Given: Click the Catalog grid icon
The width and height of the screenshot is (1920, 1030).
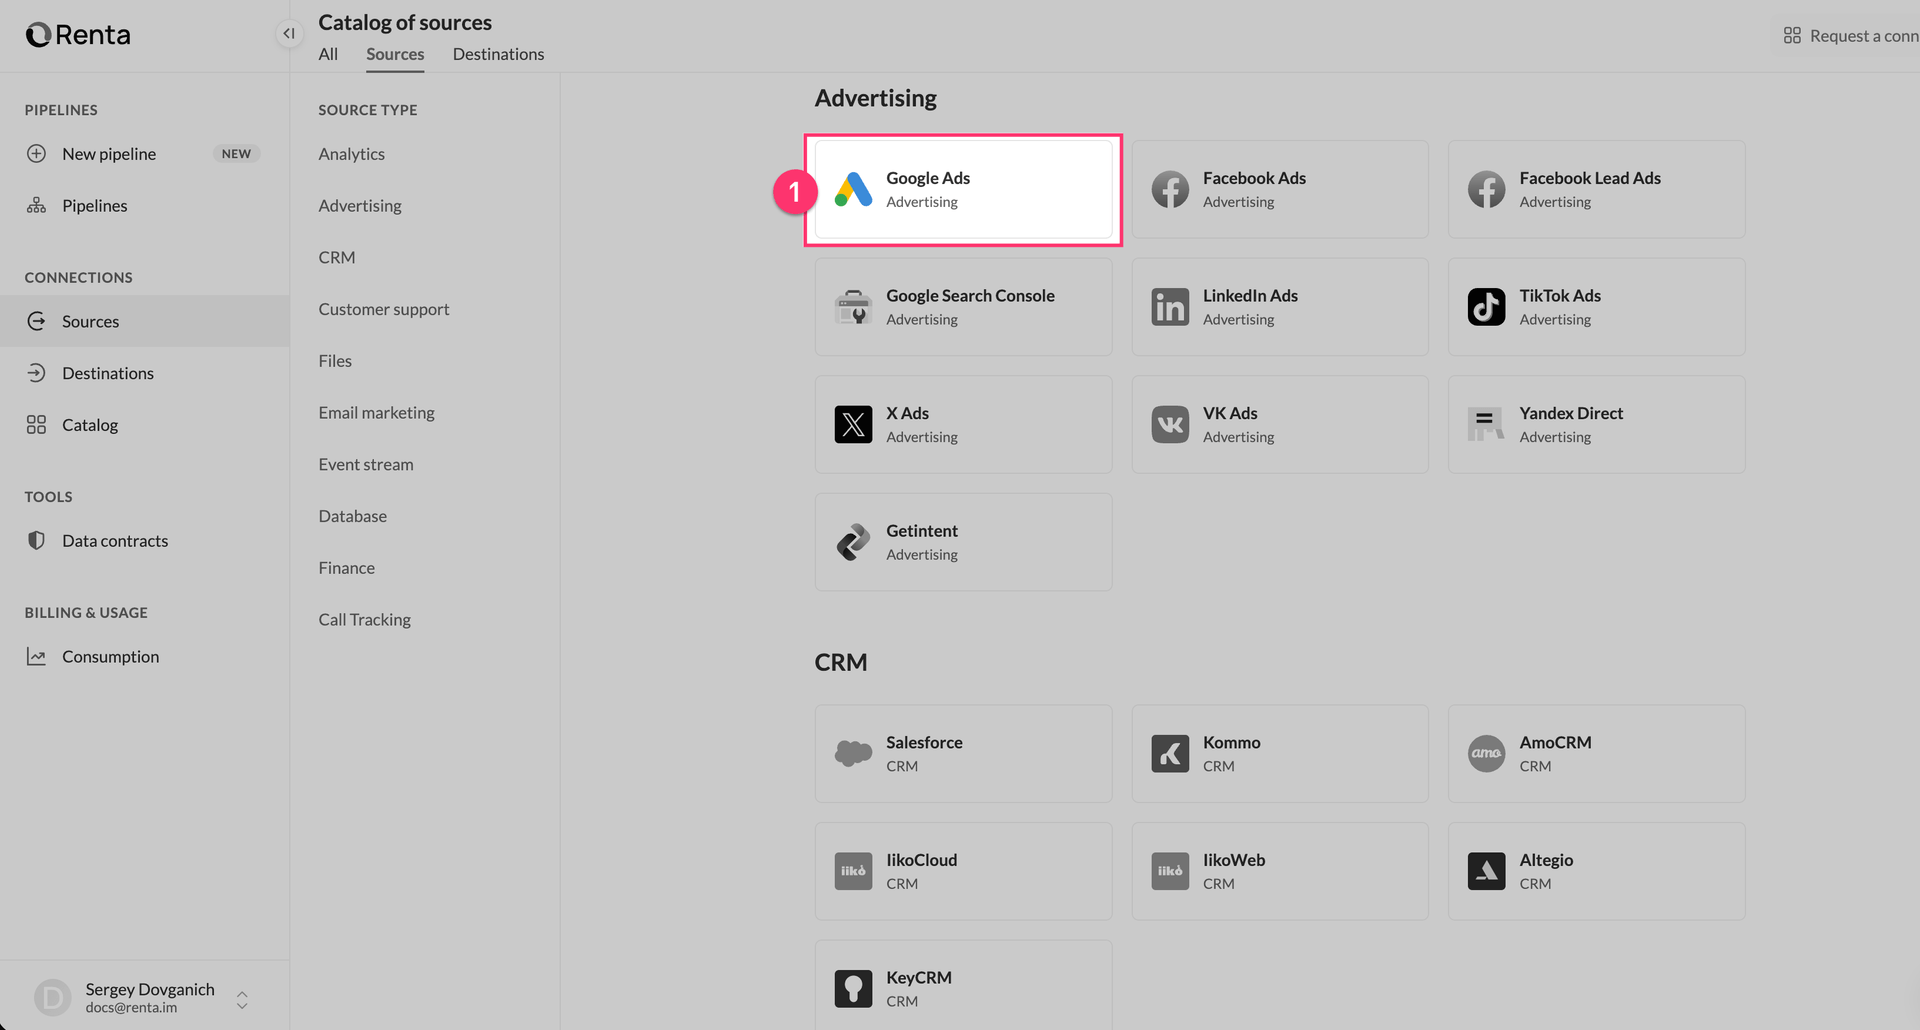Looking at the screenshot, I should [36, 425].
